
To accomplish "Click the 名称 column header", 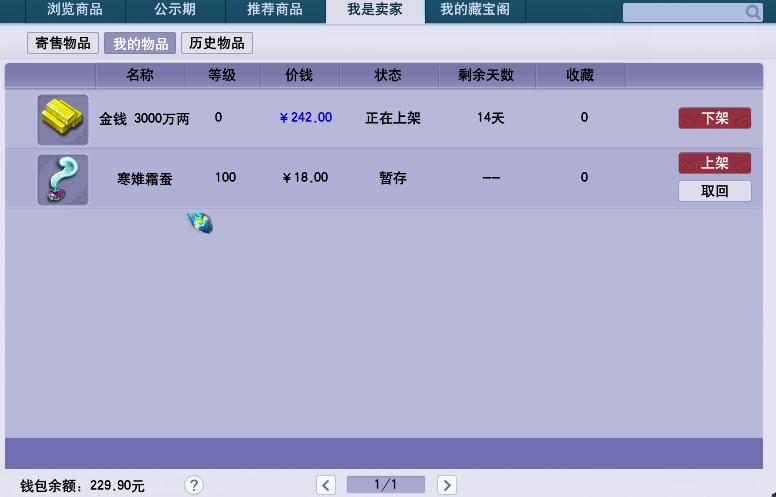I will 140,75.
